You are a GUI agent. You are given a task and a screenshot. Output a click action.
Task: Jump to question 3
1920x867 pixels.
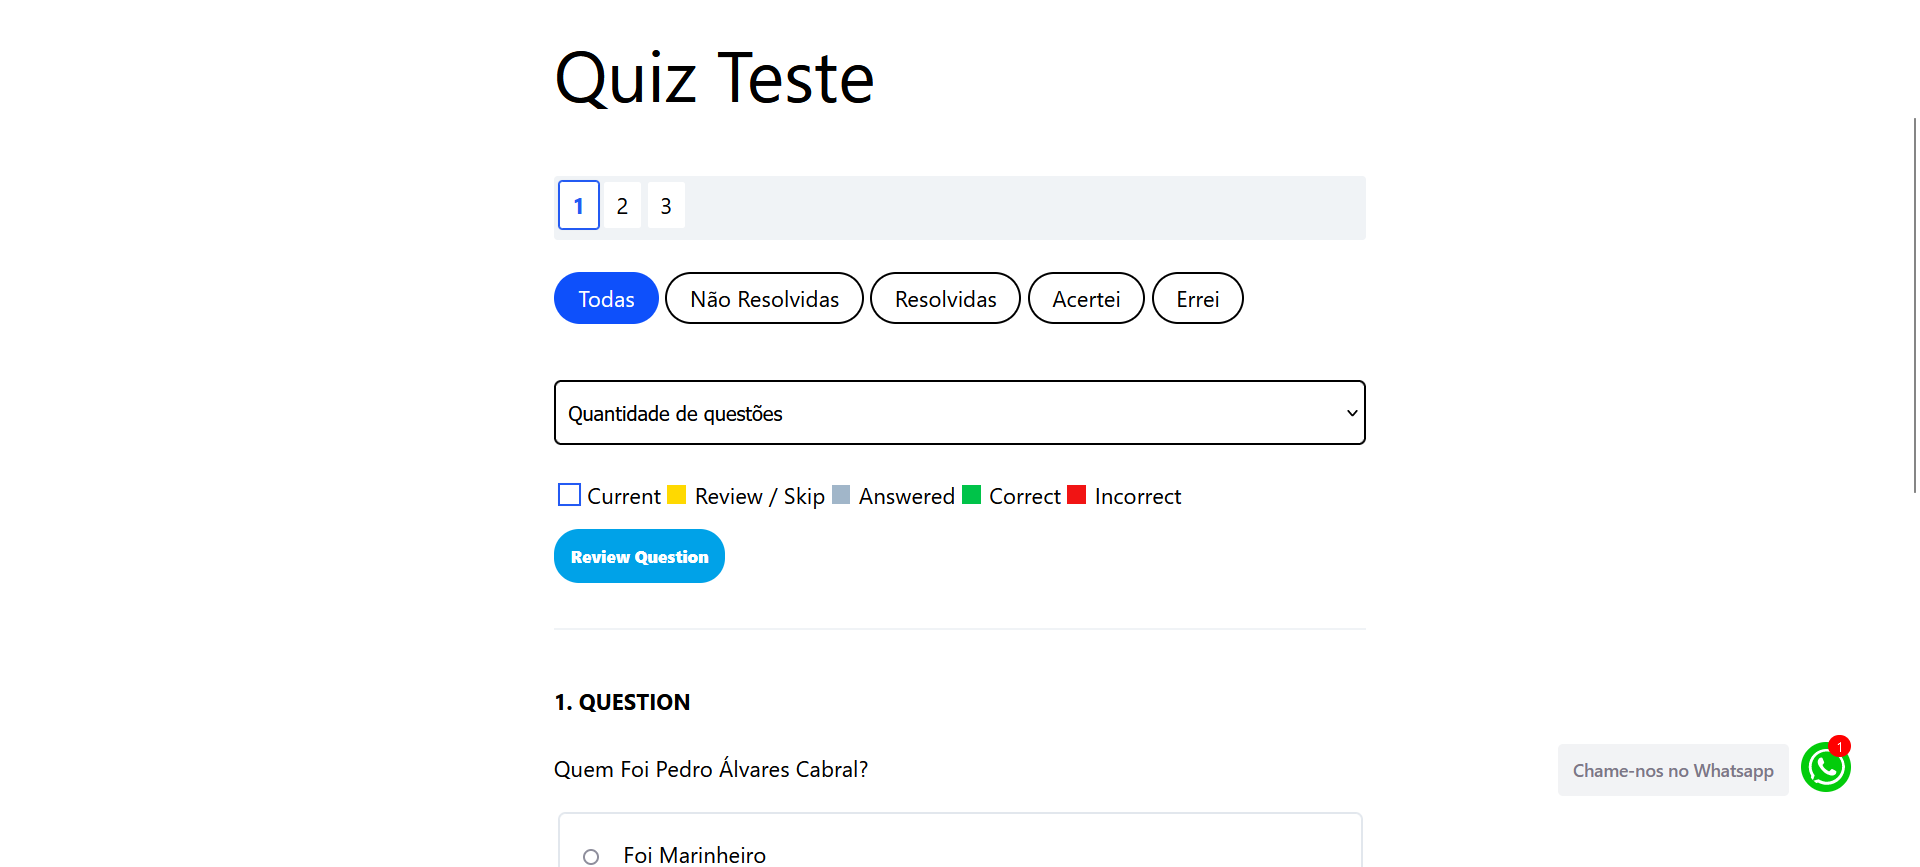666,206
